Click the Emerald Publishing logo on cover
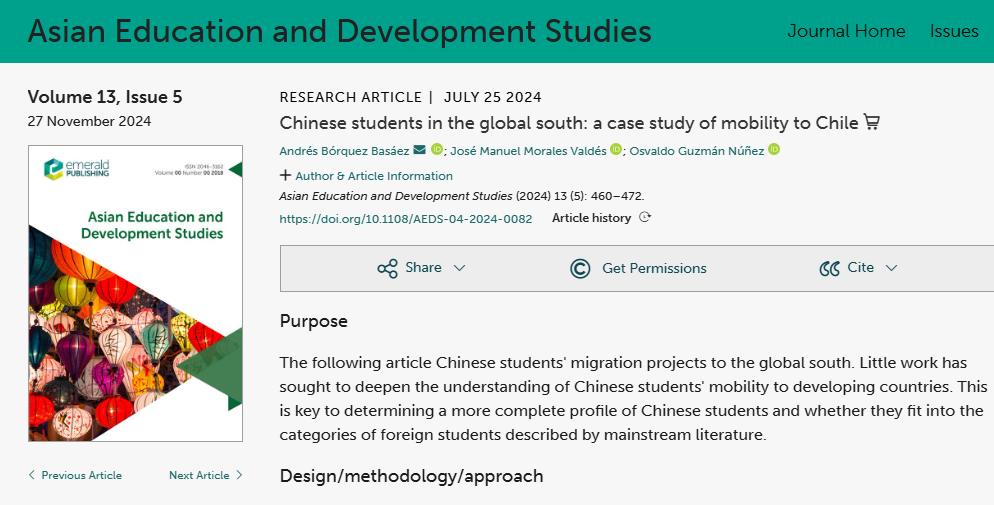The image size is (994, 505). (77, 168)
